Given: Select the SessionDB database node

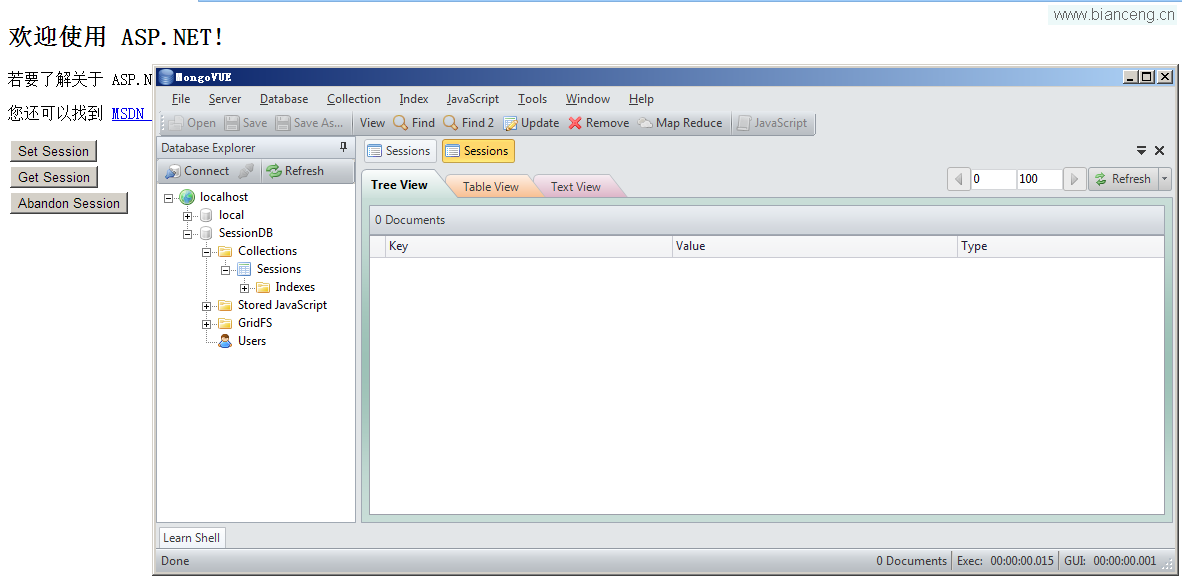Looking at the screenshot, I should click(x=246, y=233).
